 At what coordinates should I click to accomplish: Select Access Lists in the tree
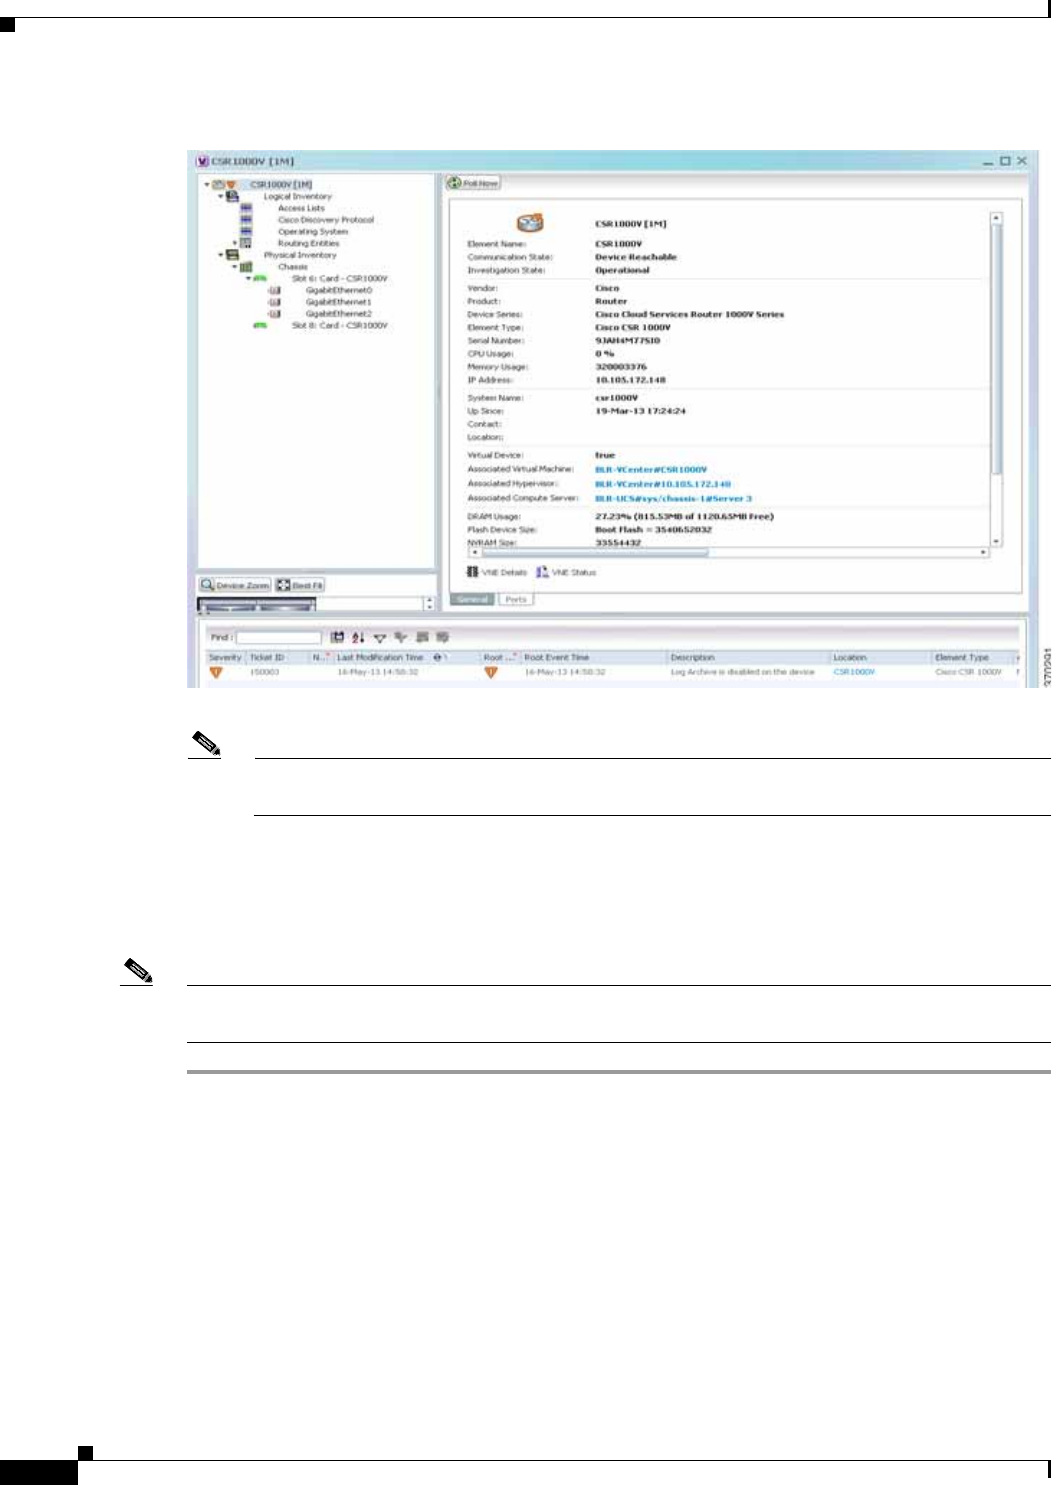(301, 208)
